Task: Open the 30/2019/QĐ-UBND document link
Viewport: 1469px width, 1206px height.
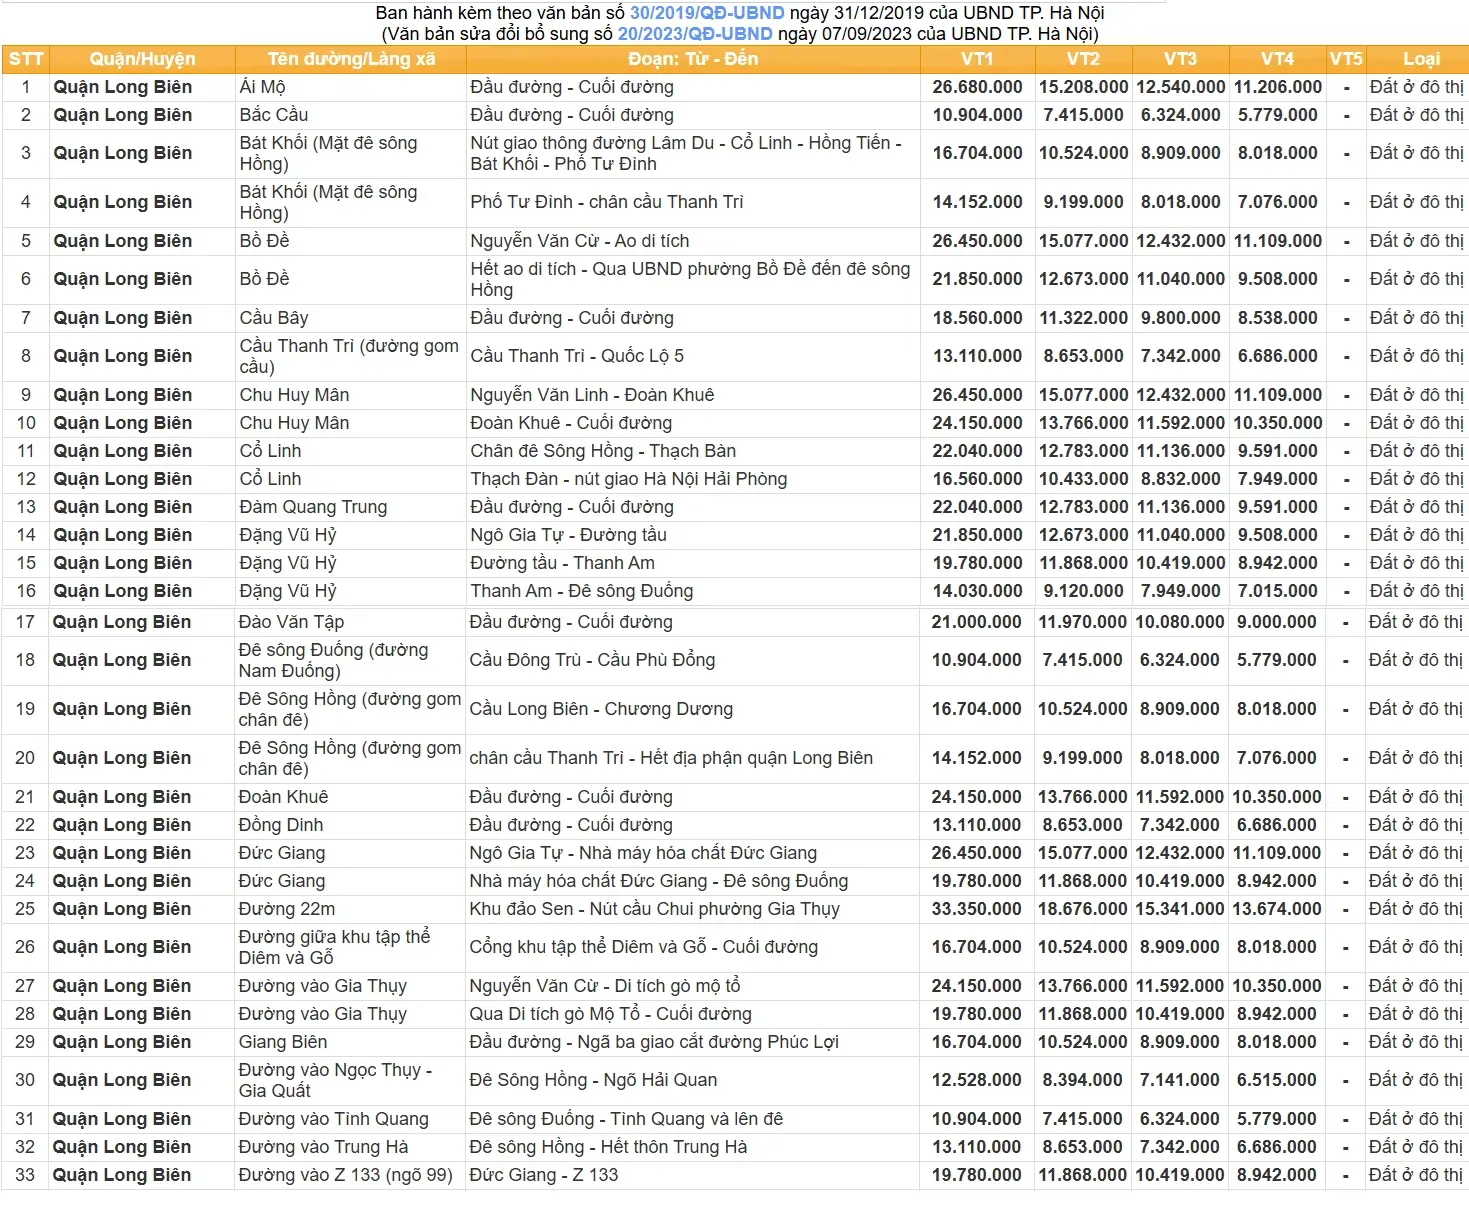Action: pos(707,13)
